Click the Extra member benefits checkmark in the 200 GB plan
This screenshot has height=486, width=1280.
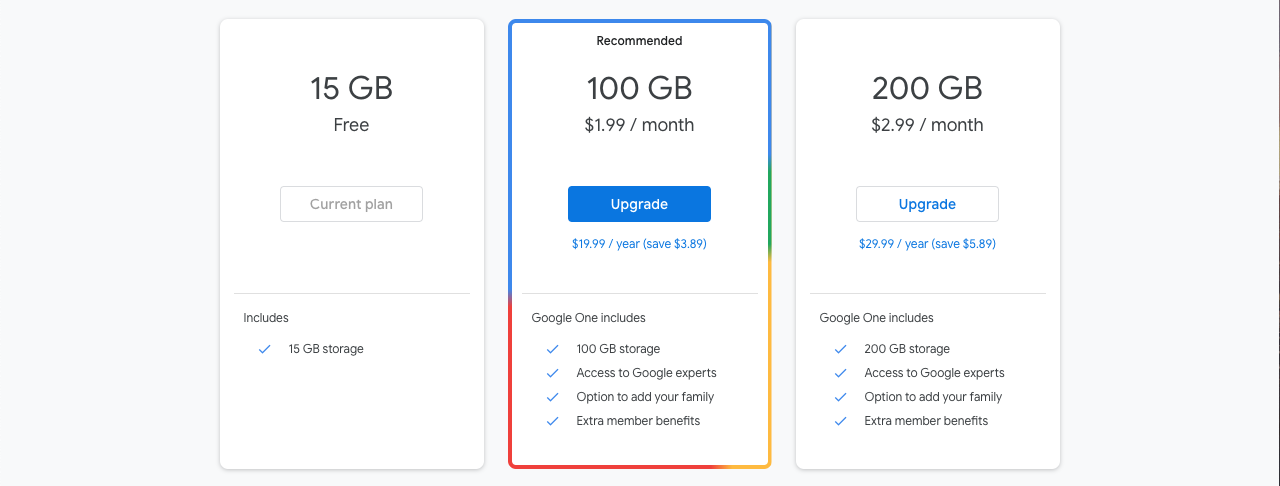coord(840,421)
